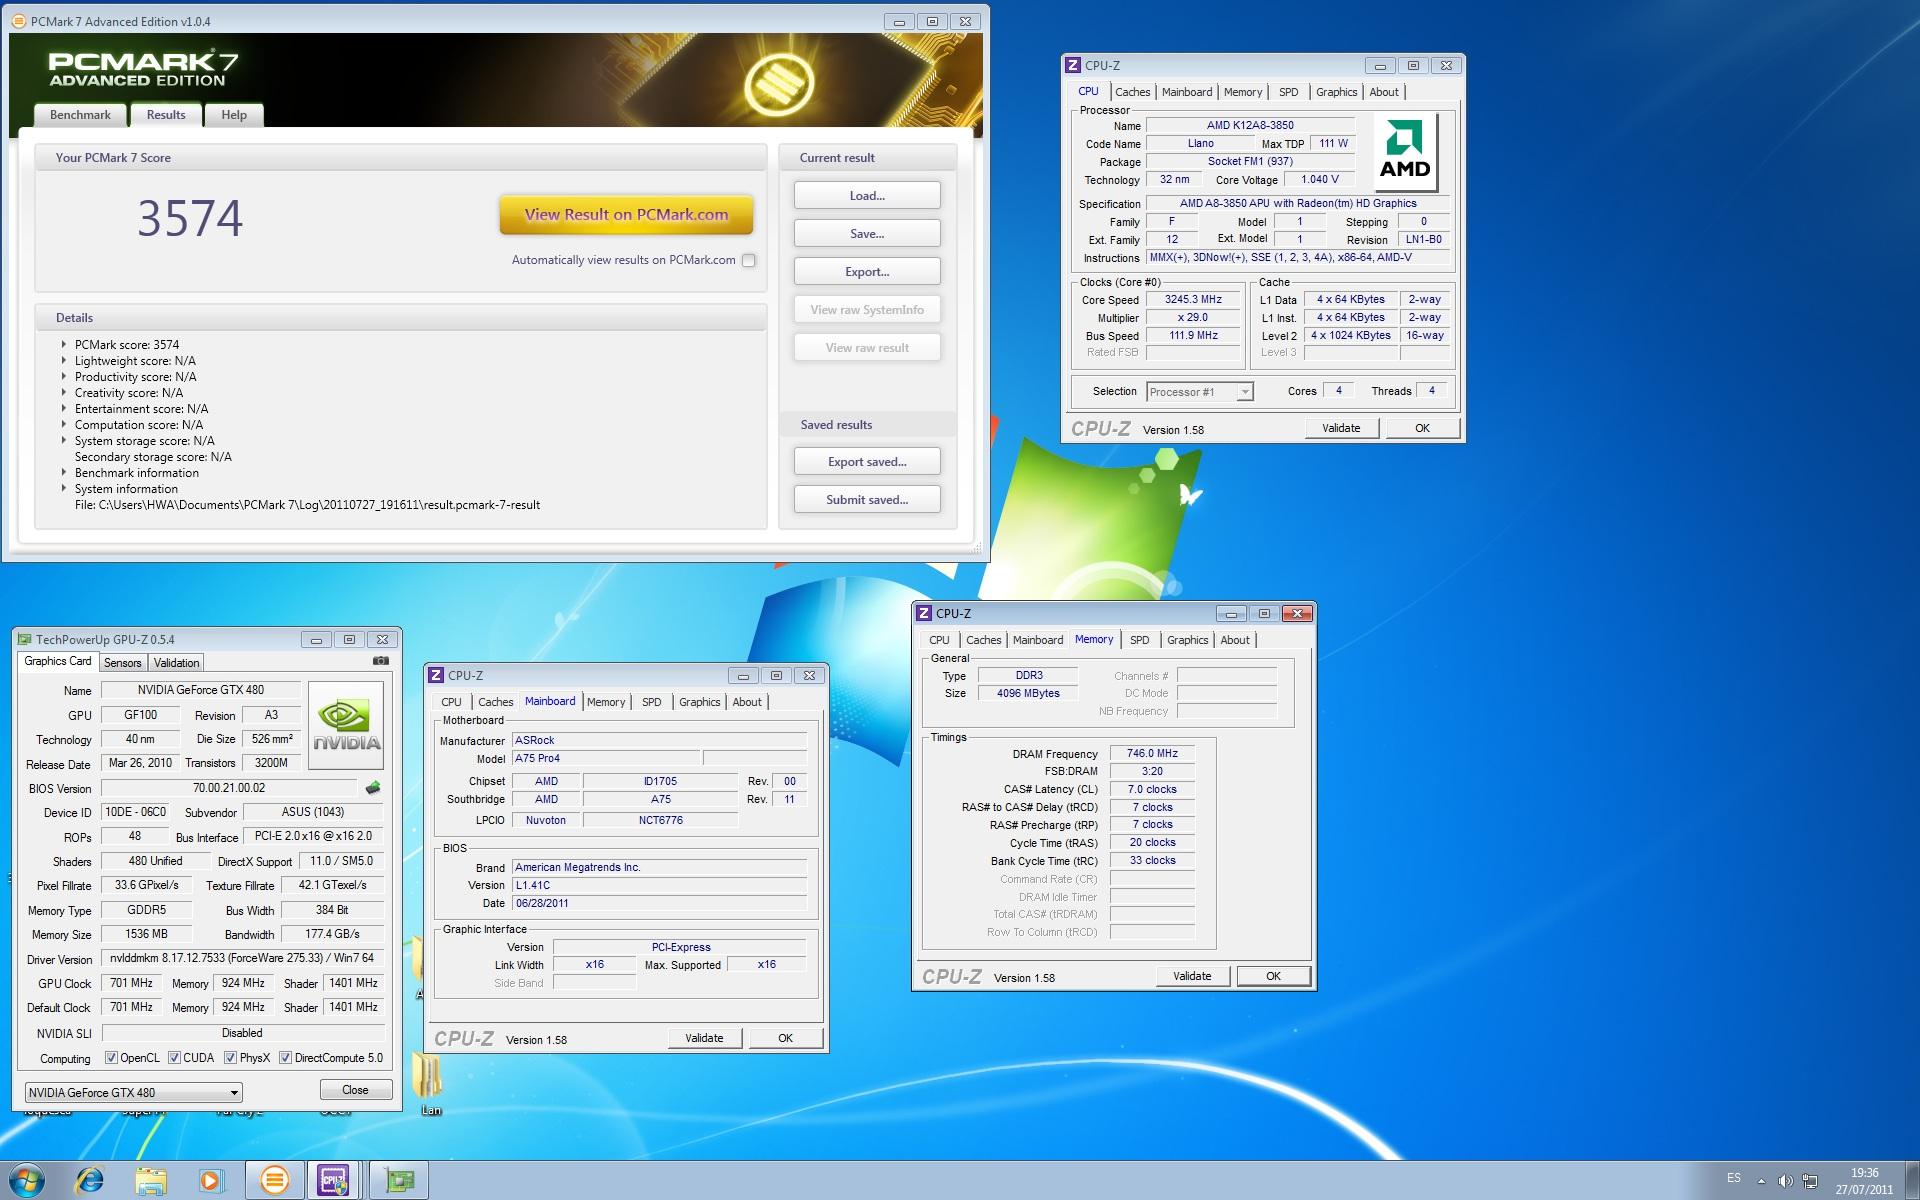Screen dimensions: 1920x1200
Task: Open SPD tab in CPU-Z Memory window
Action: (1139, 640)
